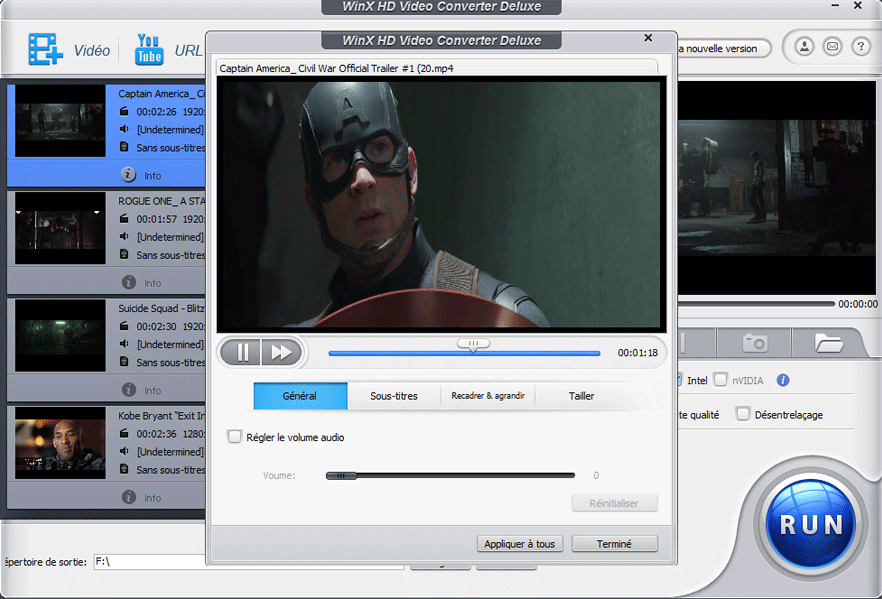
Task: Switch to the Général tab
Action: (300, 396)
